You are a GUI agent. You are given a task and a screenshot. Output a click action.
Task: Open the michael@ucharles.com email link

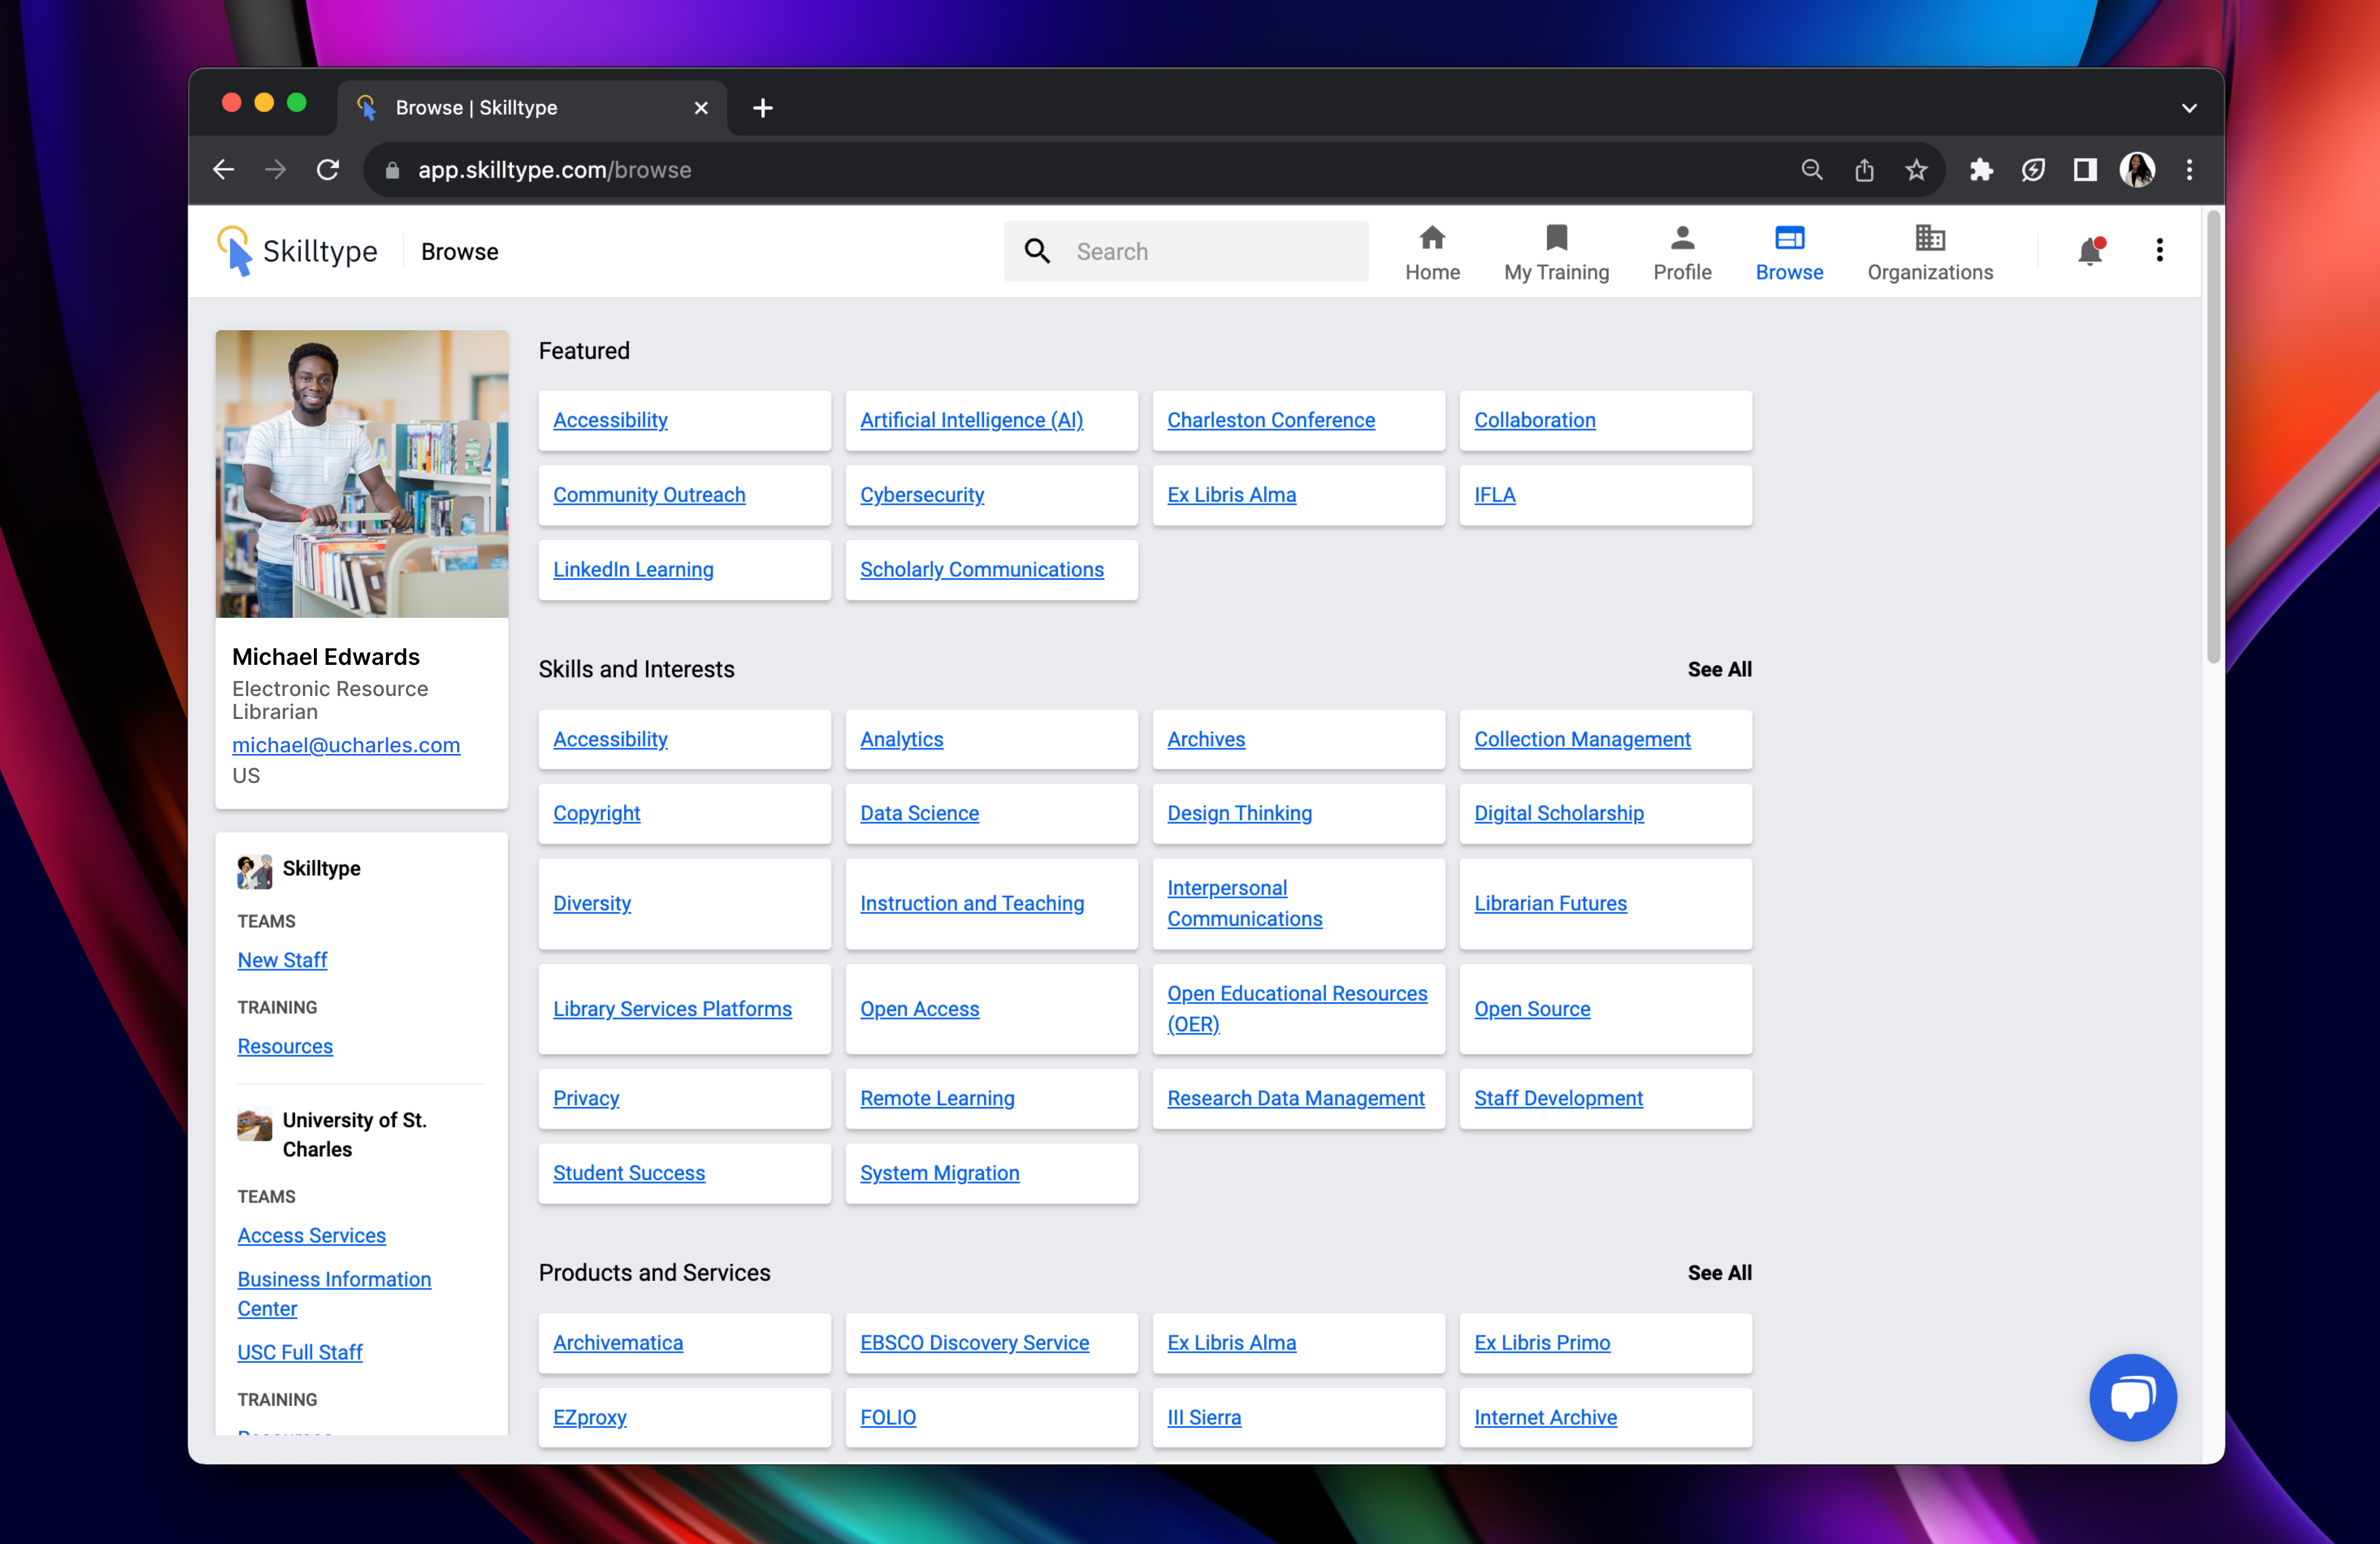coord(346,745)
